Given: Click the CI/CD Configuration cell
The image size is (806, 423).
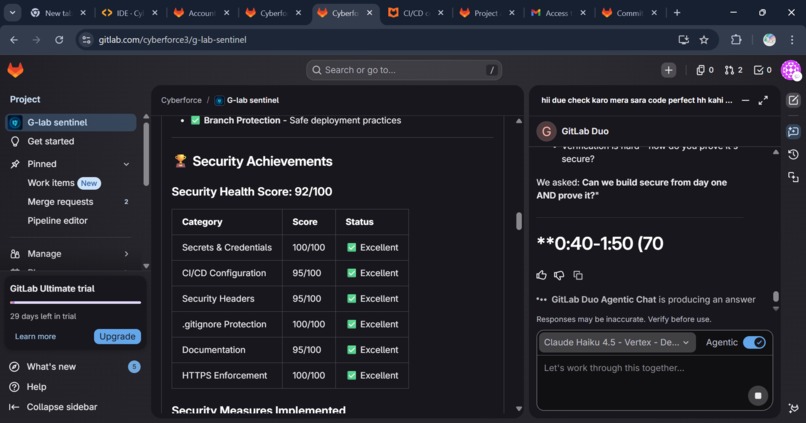Looking at the screenshot, I should [227, 273].
